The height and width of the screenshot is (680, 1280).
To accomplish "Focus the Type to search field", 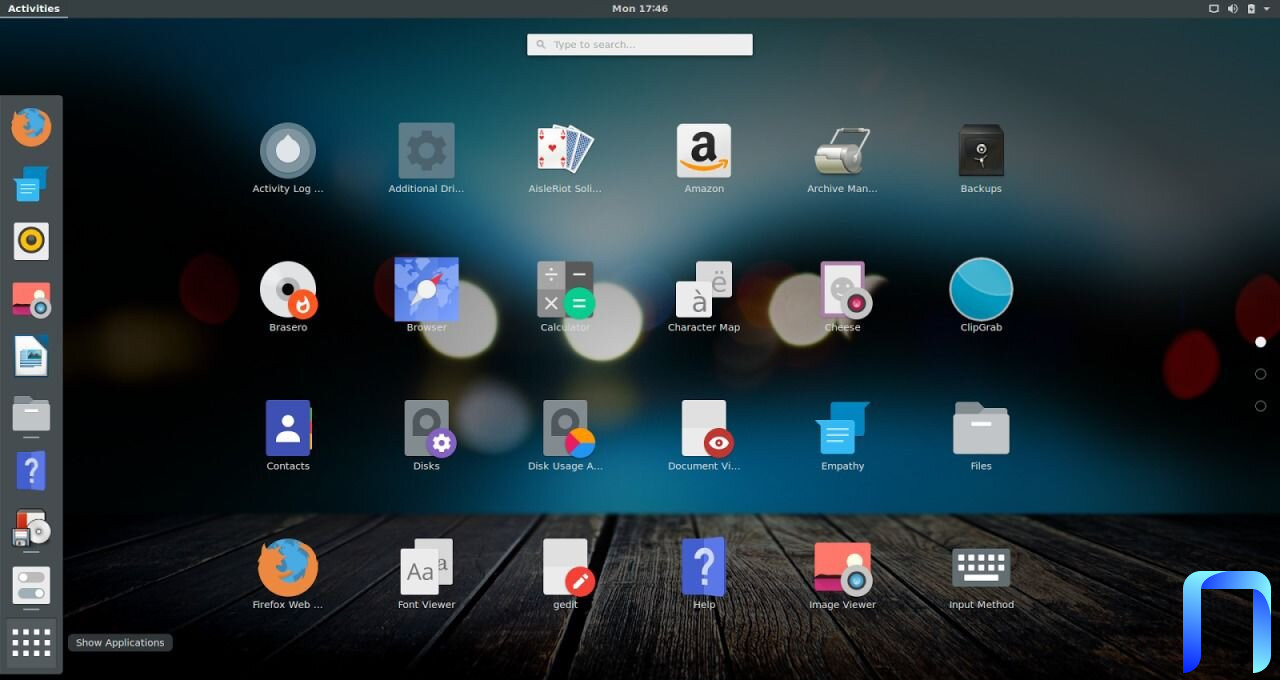I will point(640,44).
